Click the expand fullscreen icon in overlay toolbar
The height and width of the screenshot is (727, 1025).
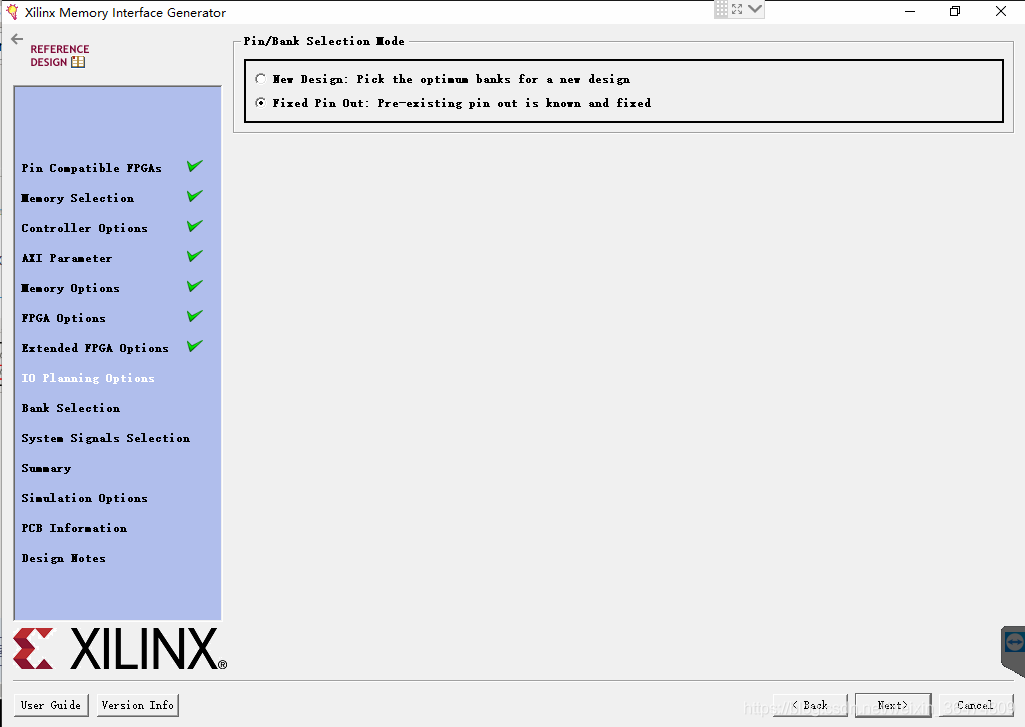[737, 9]
